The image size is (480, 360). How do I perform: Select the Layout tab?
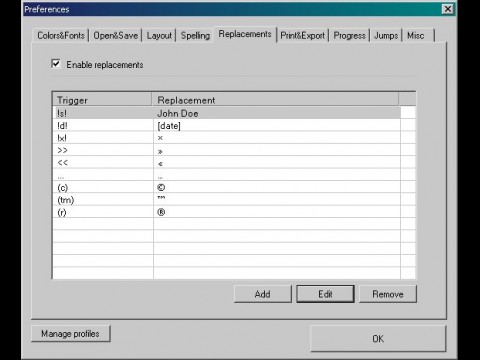(x=159, y=35)
